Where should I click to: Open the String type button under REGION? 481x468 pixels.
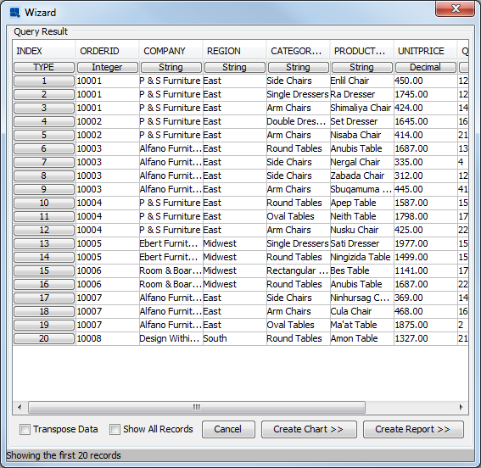click(x=235, y=67)
